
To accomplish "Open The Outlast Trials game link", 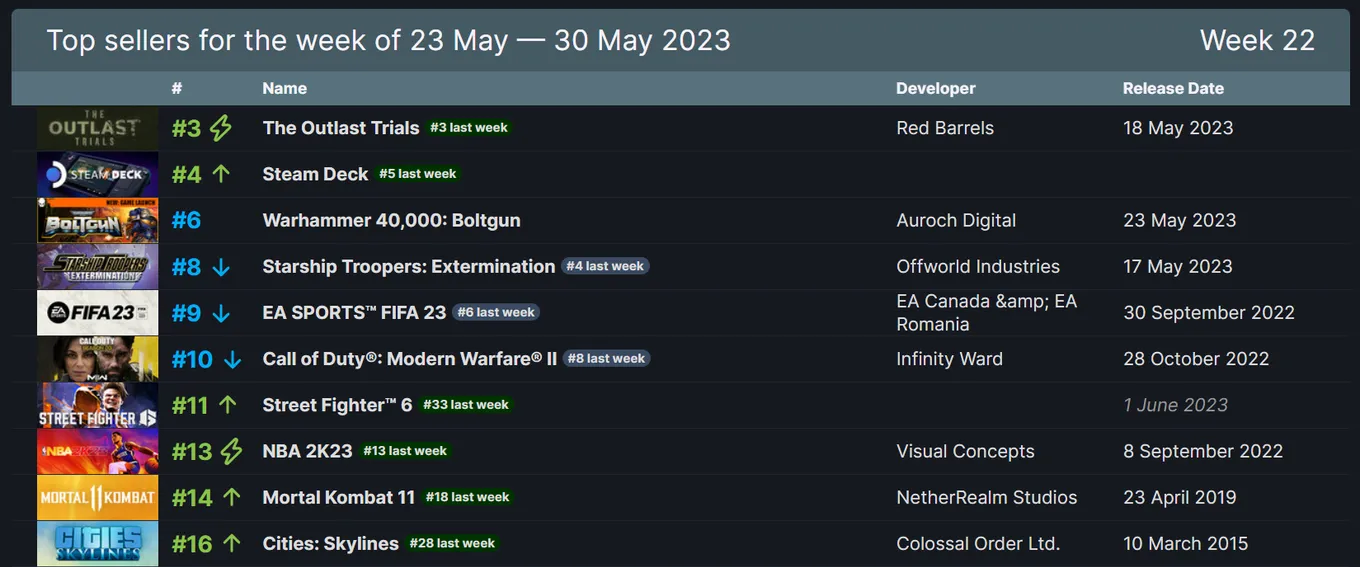I will (x=341, y=128).
